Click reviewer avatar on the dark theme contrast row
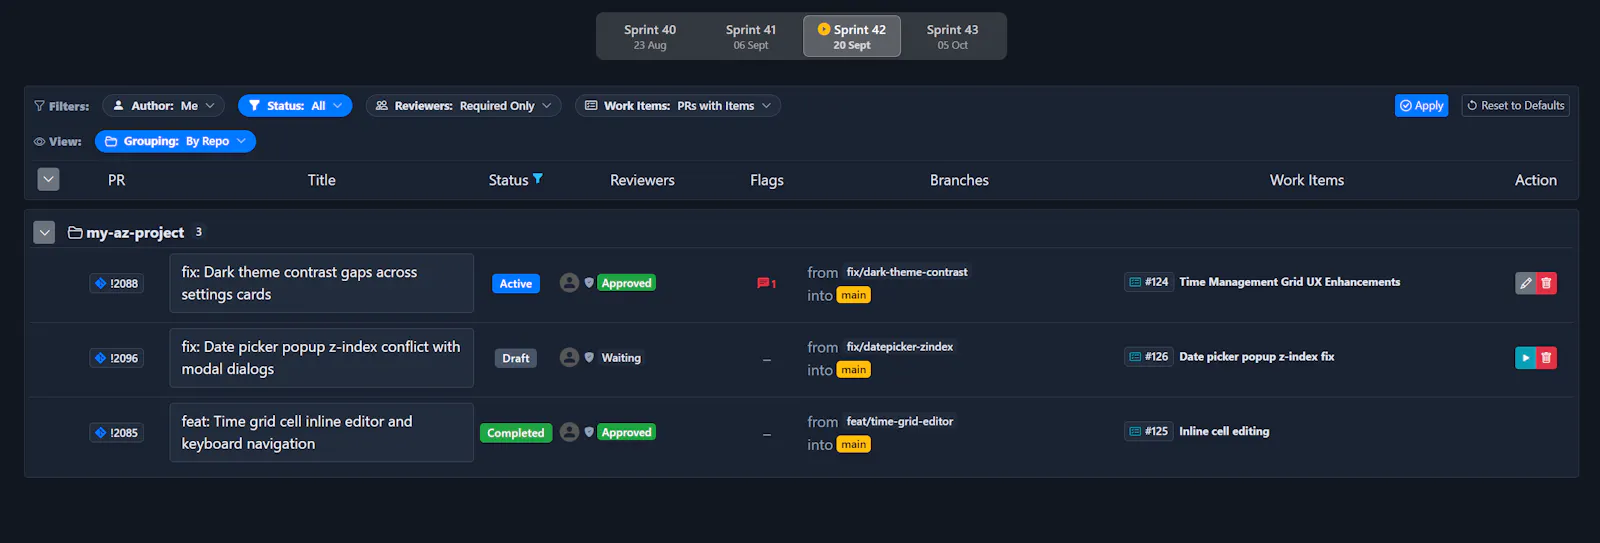 (569, 283)
